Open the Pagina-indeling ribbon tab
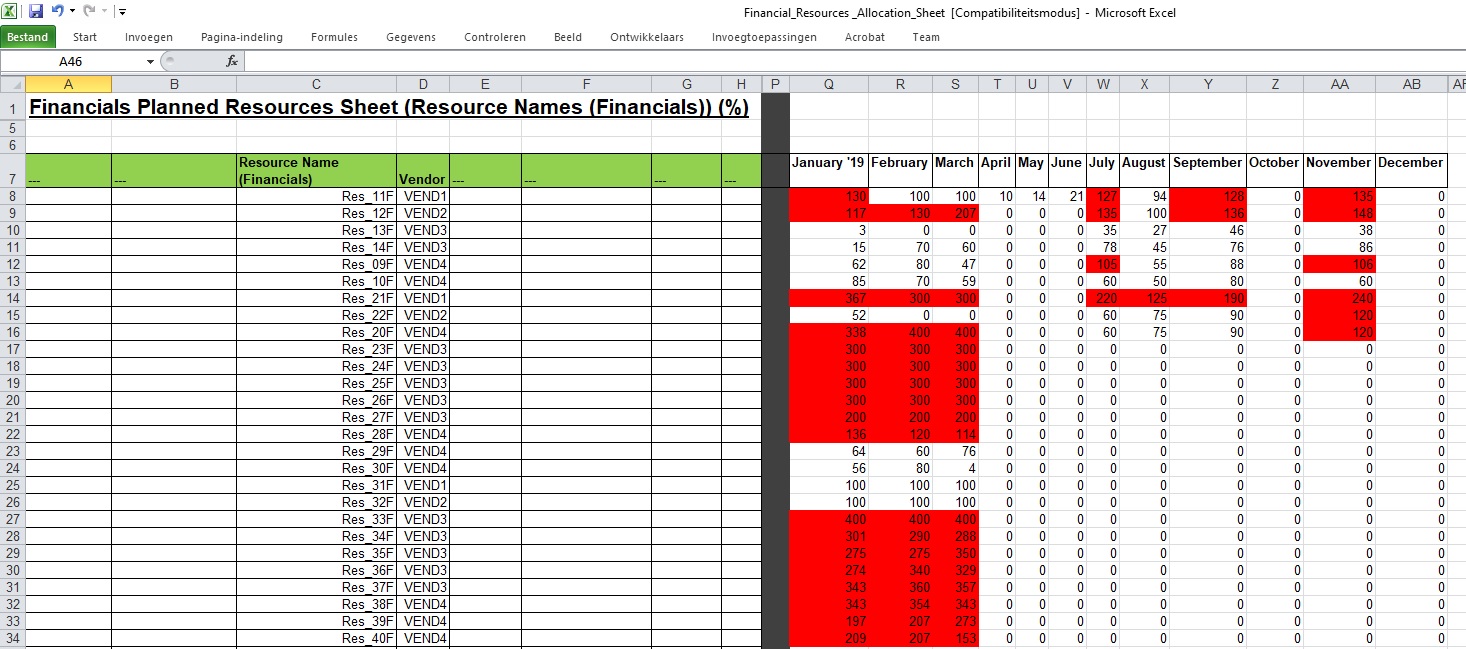The height and width of the screenshot is (649, 1466). pos(242,37)
